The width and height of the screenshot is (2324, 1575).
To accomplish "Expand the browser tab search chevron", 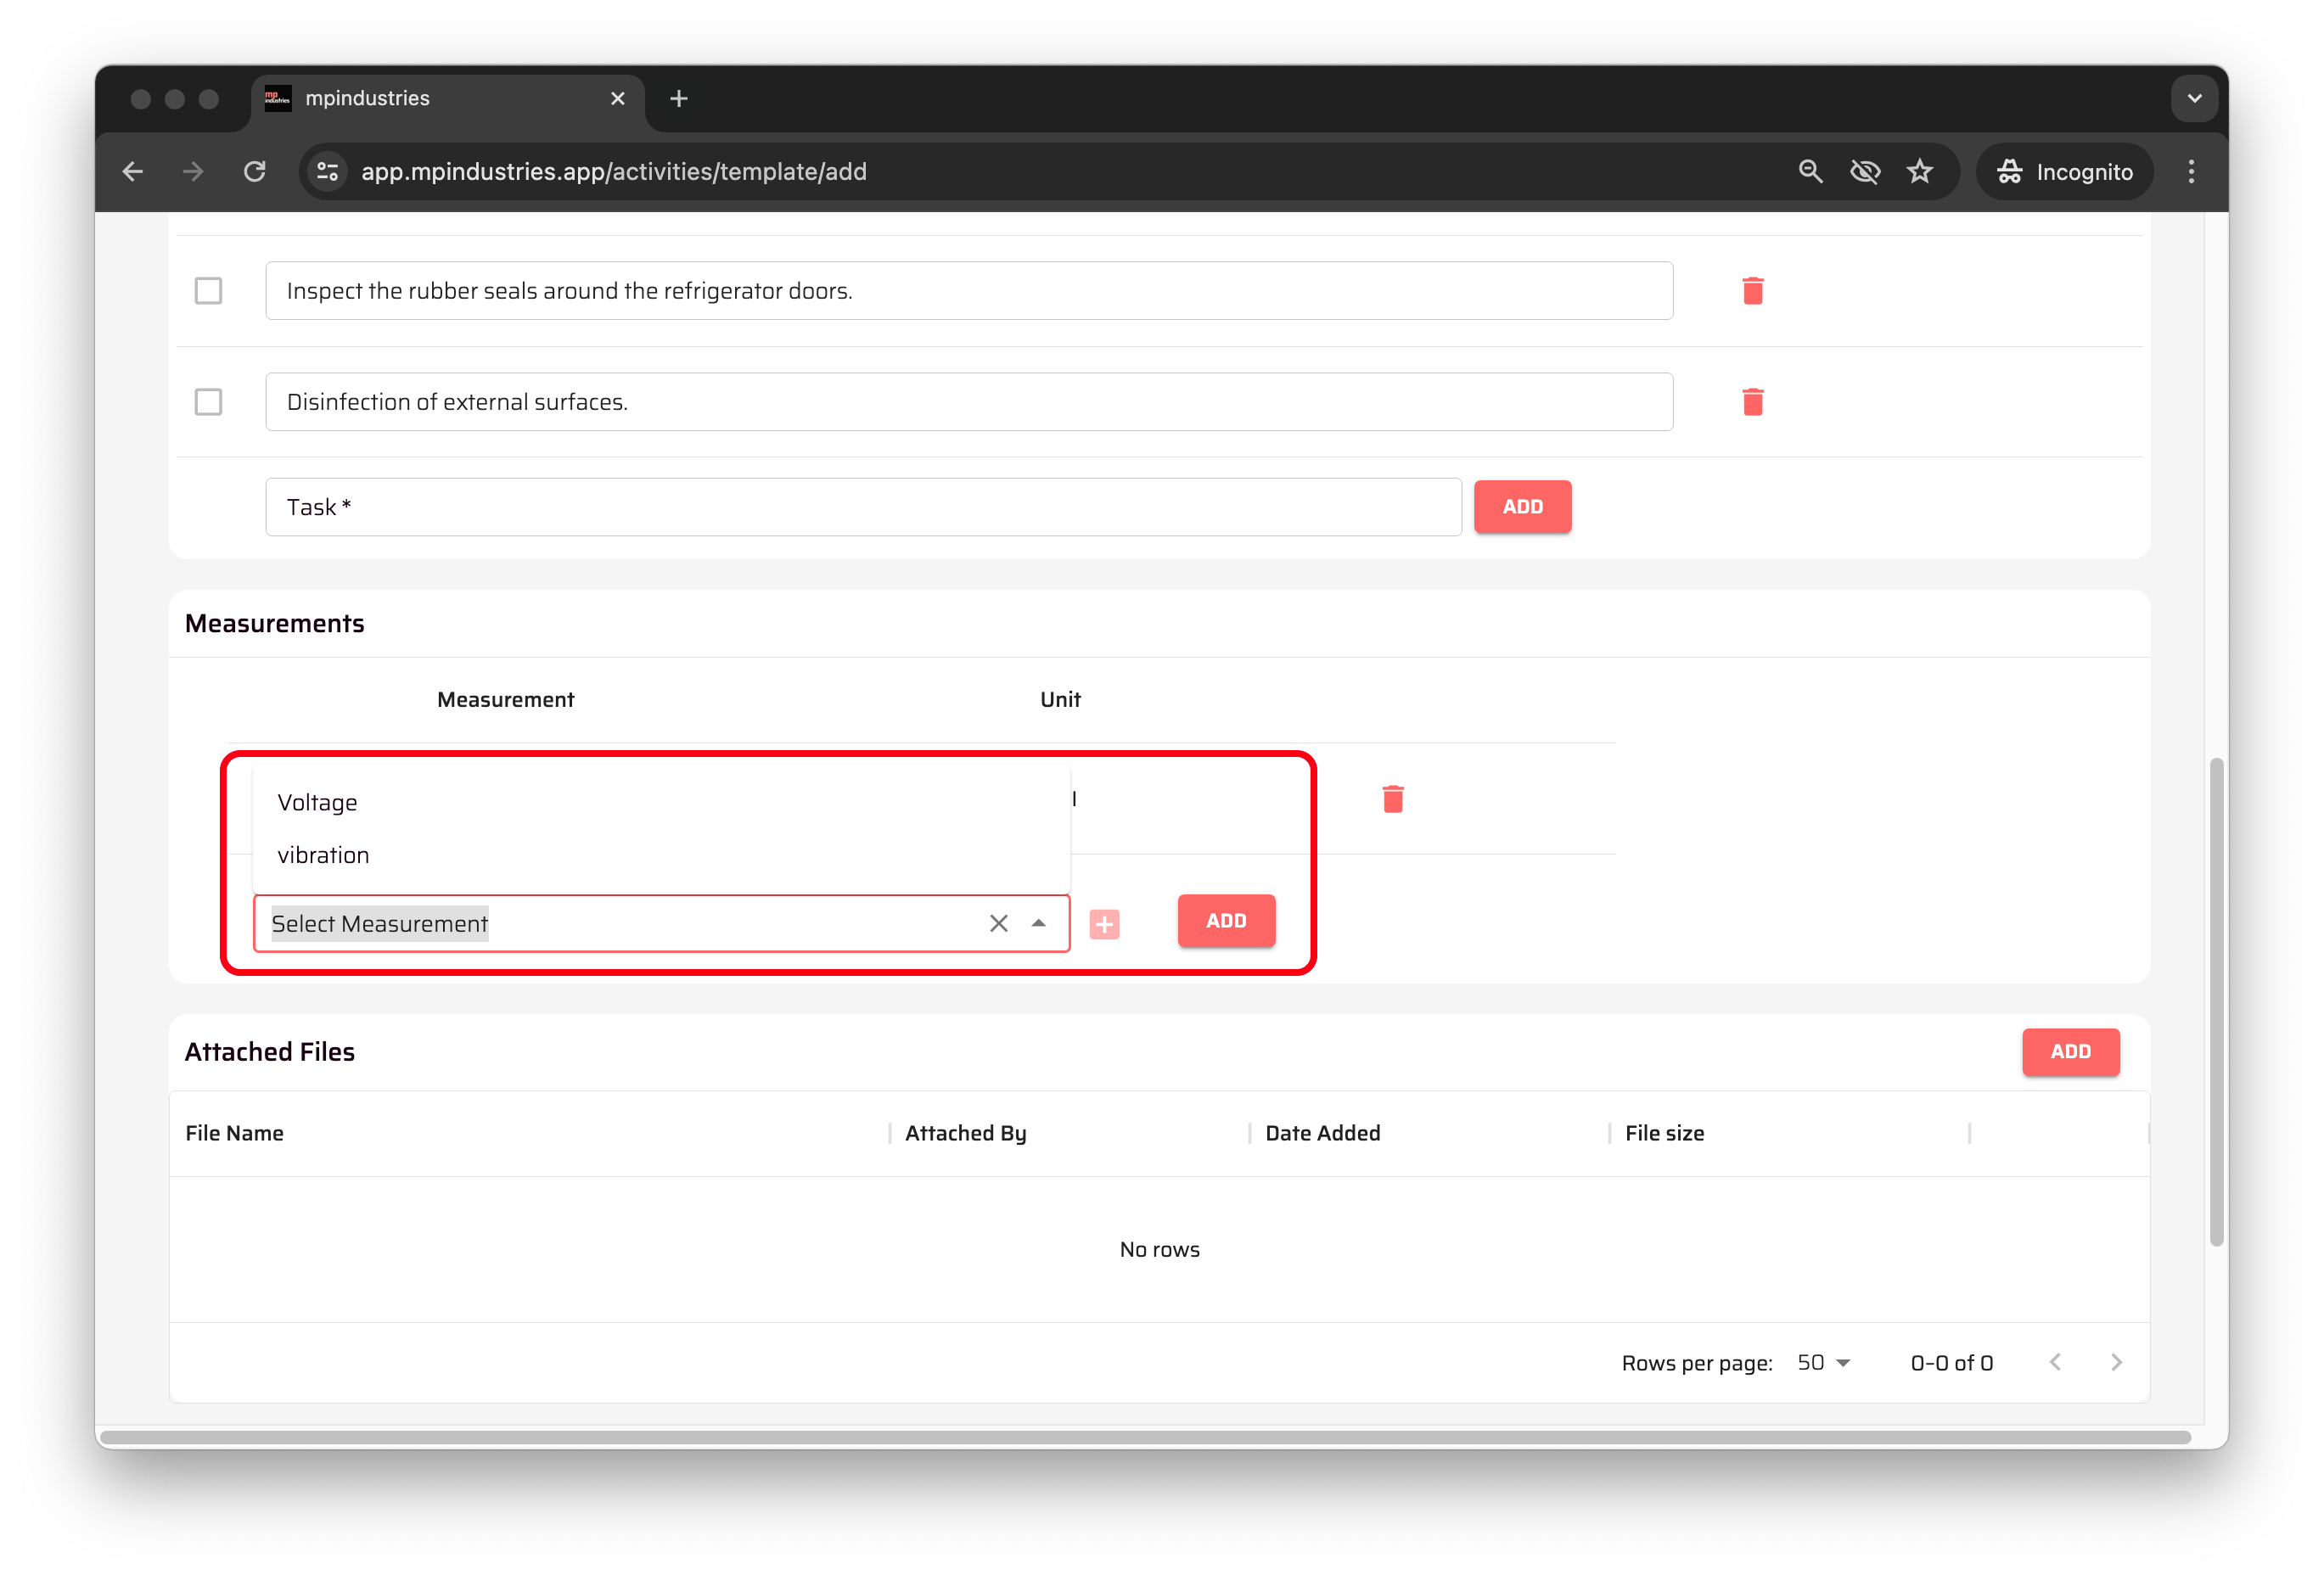I will [x=2194, y=98].
